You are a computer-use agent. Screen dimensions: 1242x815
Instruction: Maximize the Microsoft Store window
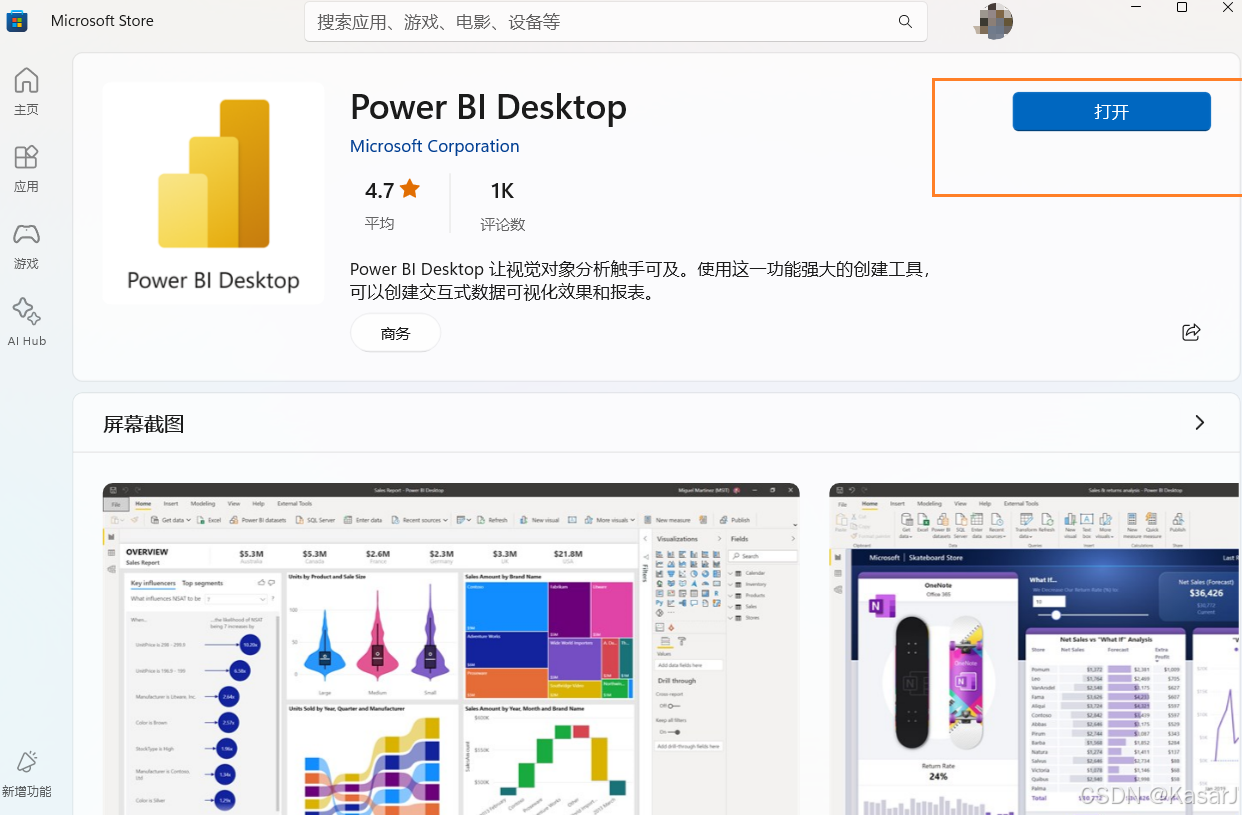(x=1181, y=8)
